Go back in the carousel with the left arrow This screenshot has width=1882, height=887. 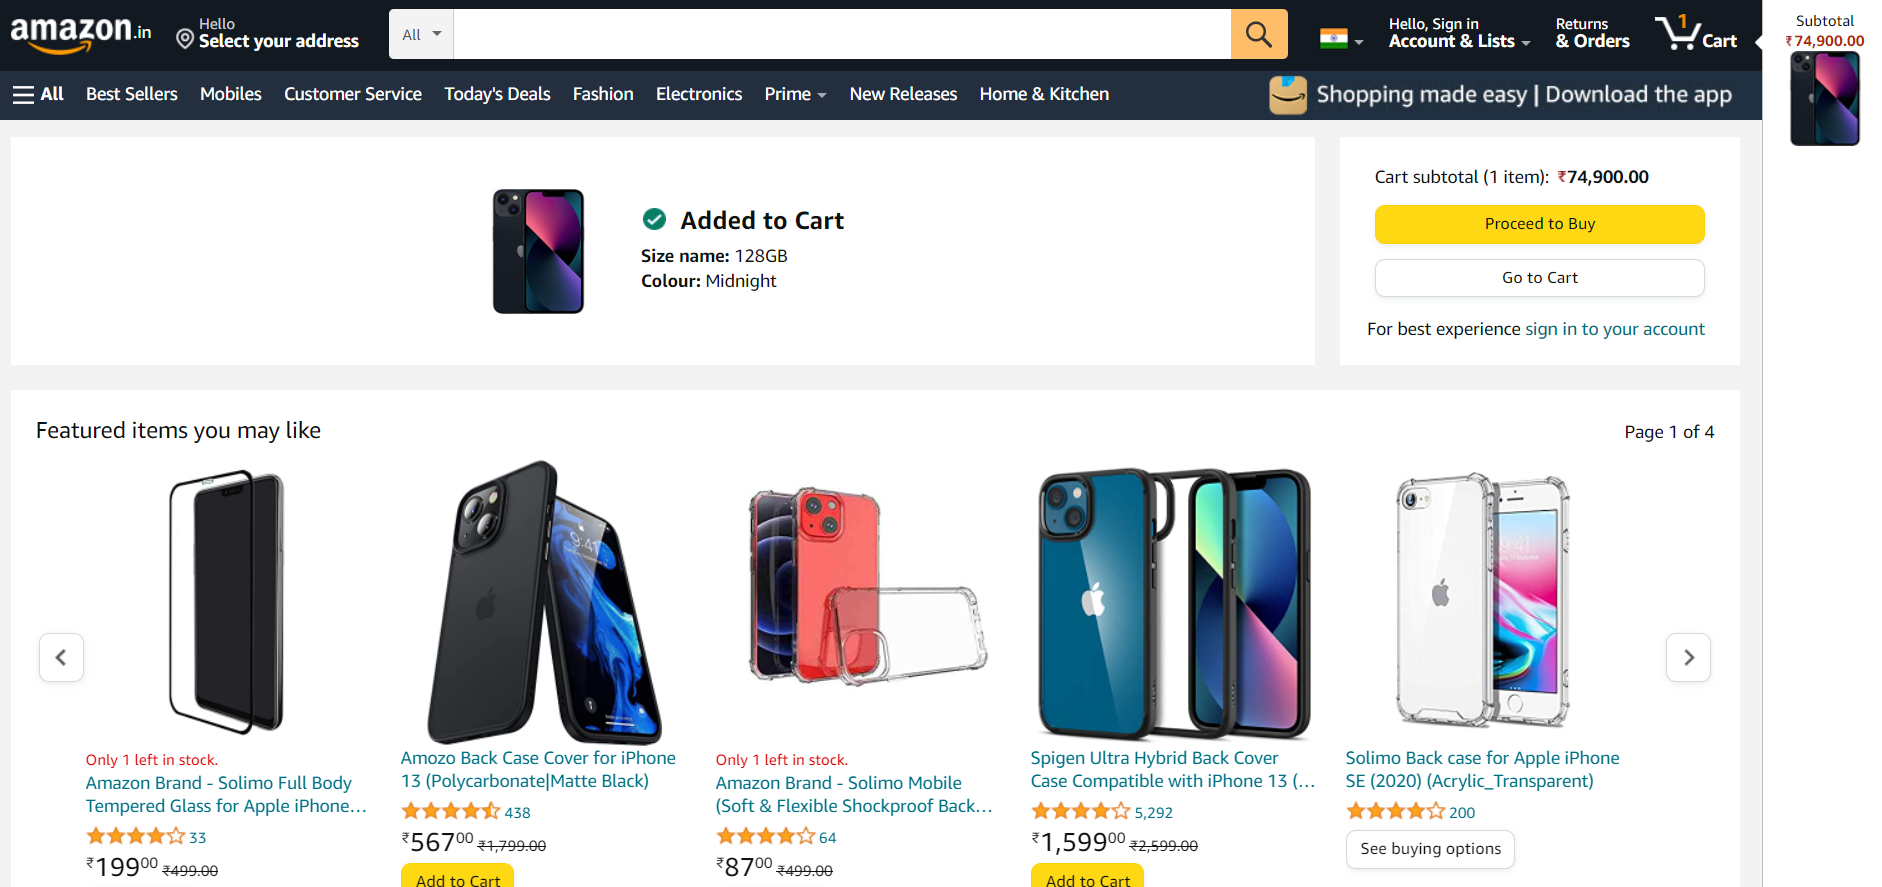61,657
